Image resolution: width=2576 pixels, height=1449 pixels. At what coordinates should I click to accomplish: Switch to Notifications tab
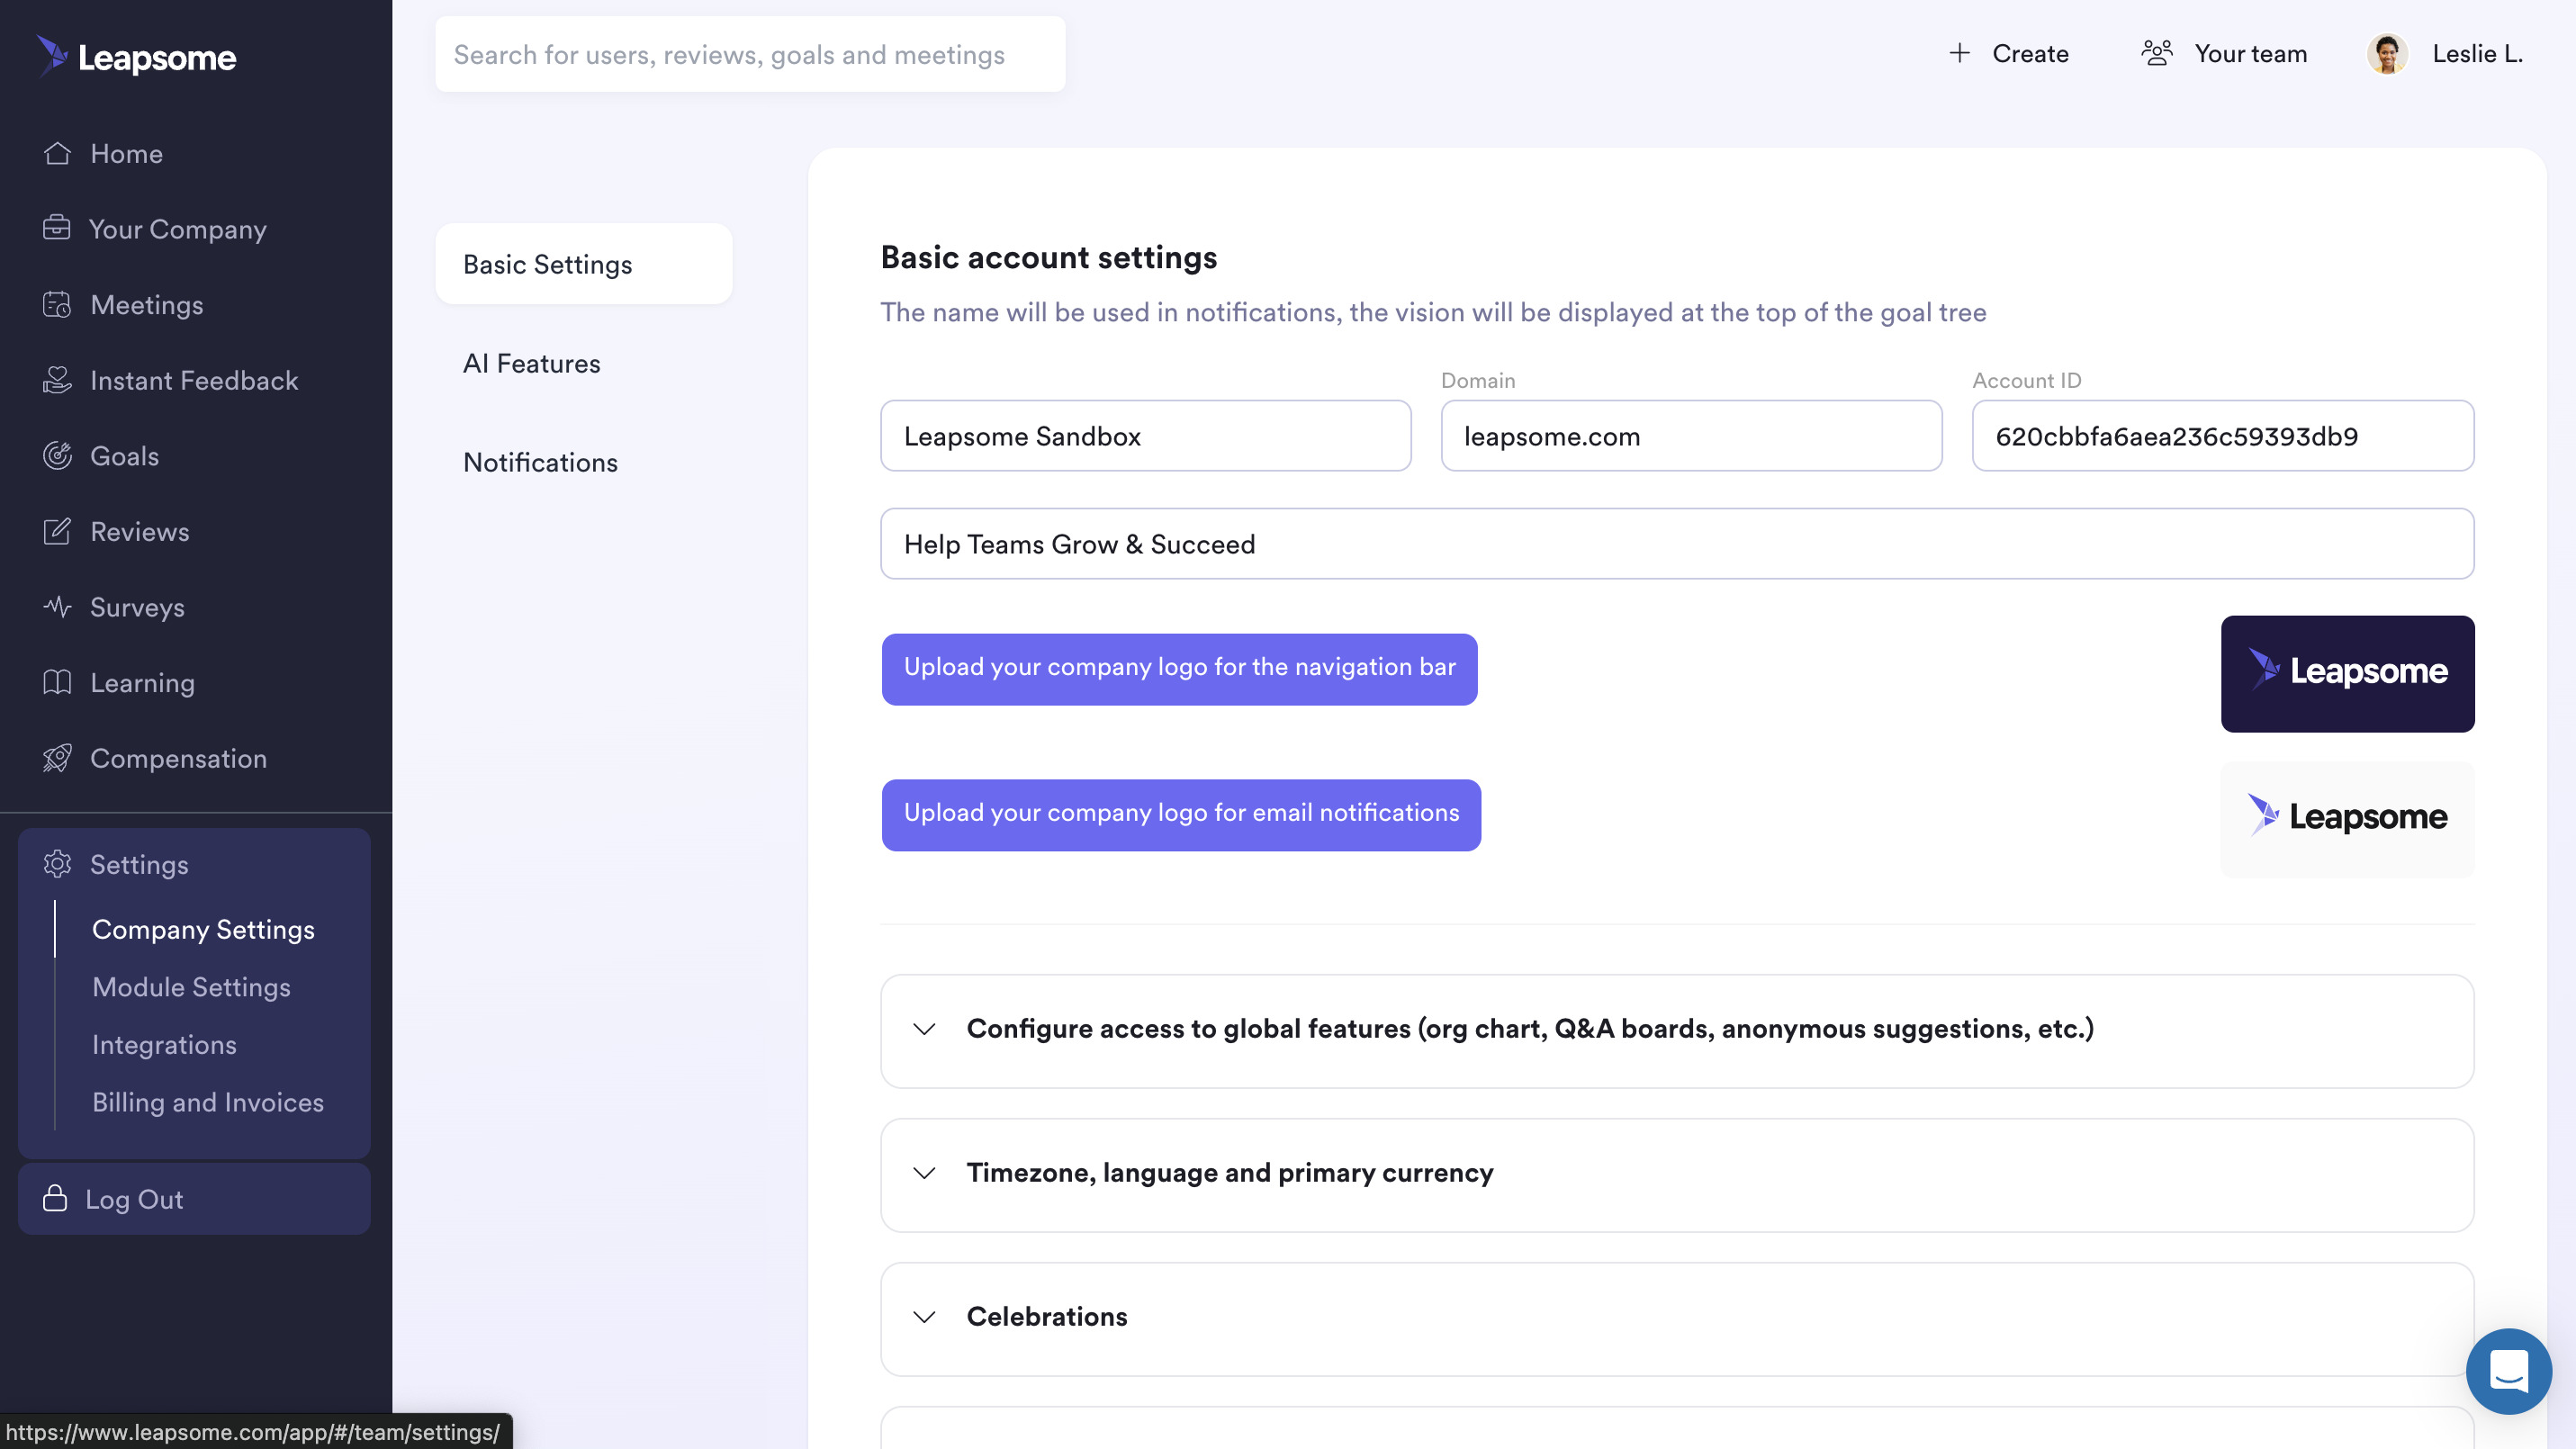[x=540, y=462]
